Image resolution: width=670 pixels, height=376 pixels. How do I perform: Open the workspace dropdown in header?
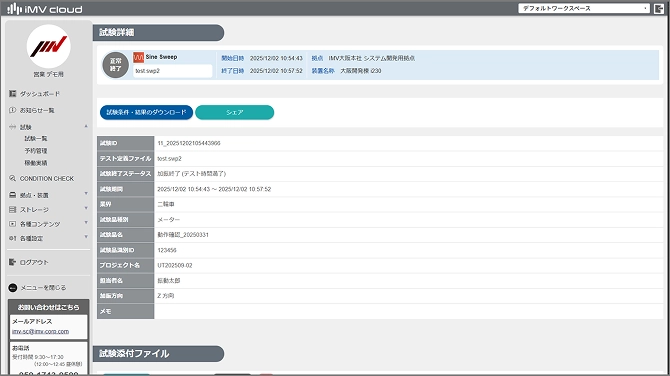[584, 8]
